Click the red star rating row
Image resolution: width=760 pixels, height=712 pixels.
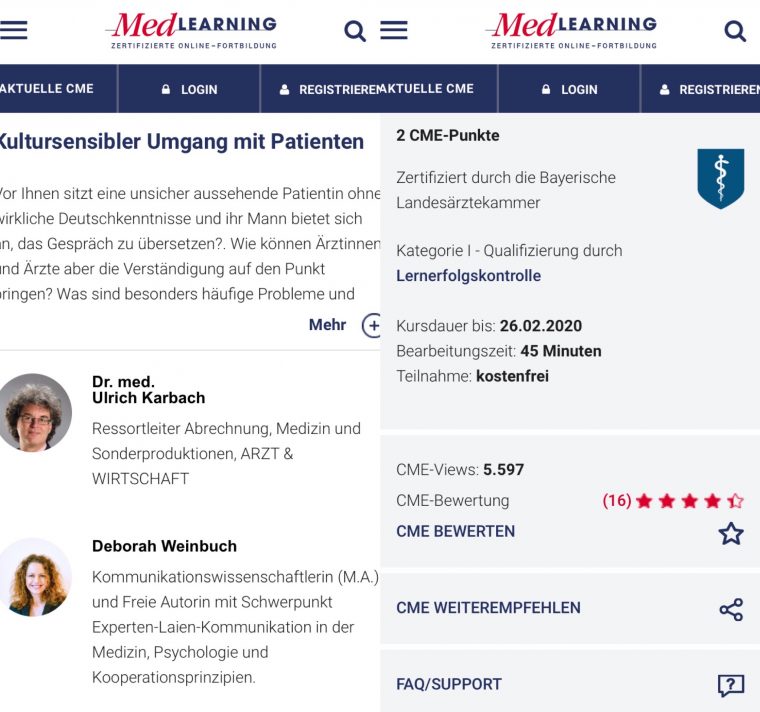click(689, 501)
